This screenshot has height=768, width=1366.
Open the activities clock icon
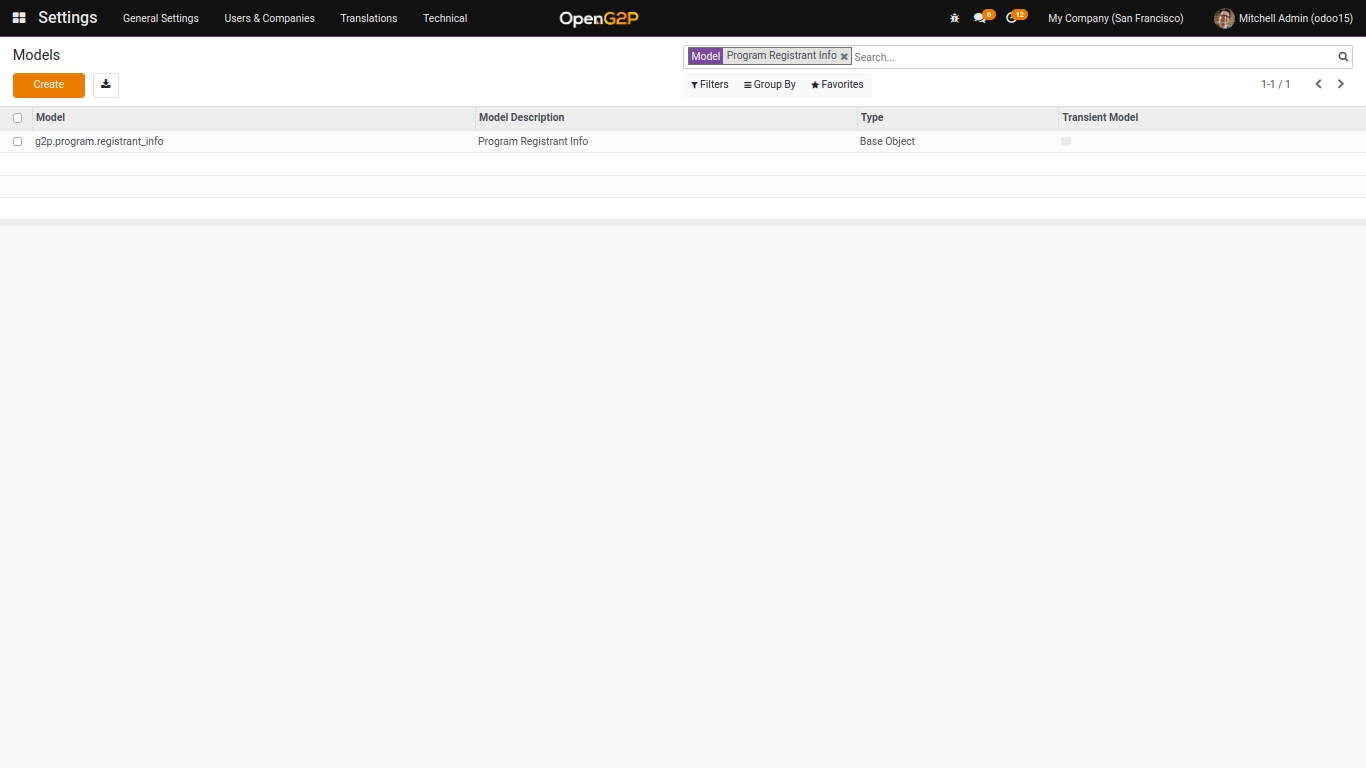pos(1012,18)
